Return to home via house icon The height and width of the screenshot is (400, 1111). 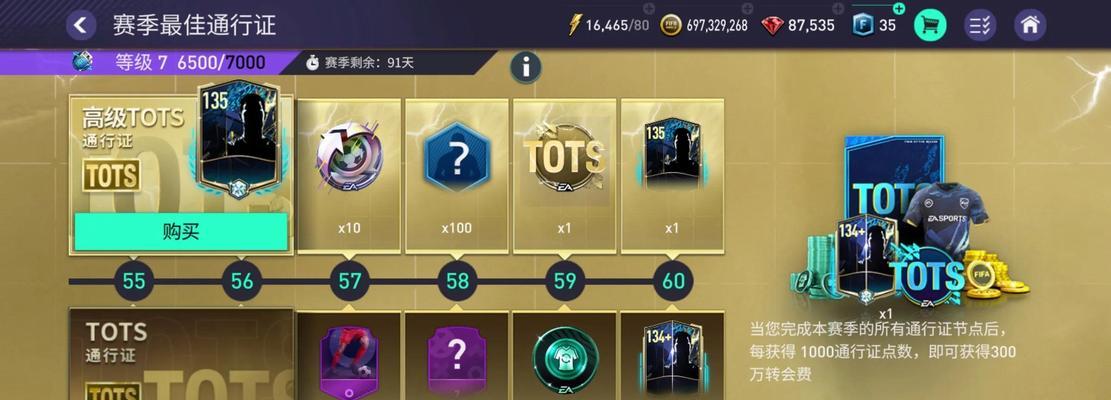pyautogui.click(x=1030, y=25)
